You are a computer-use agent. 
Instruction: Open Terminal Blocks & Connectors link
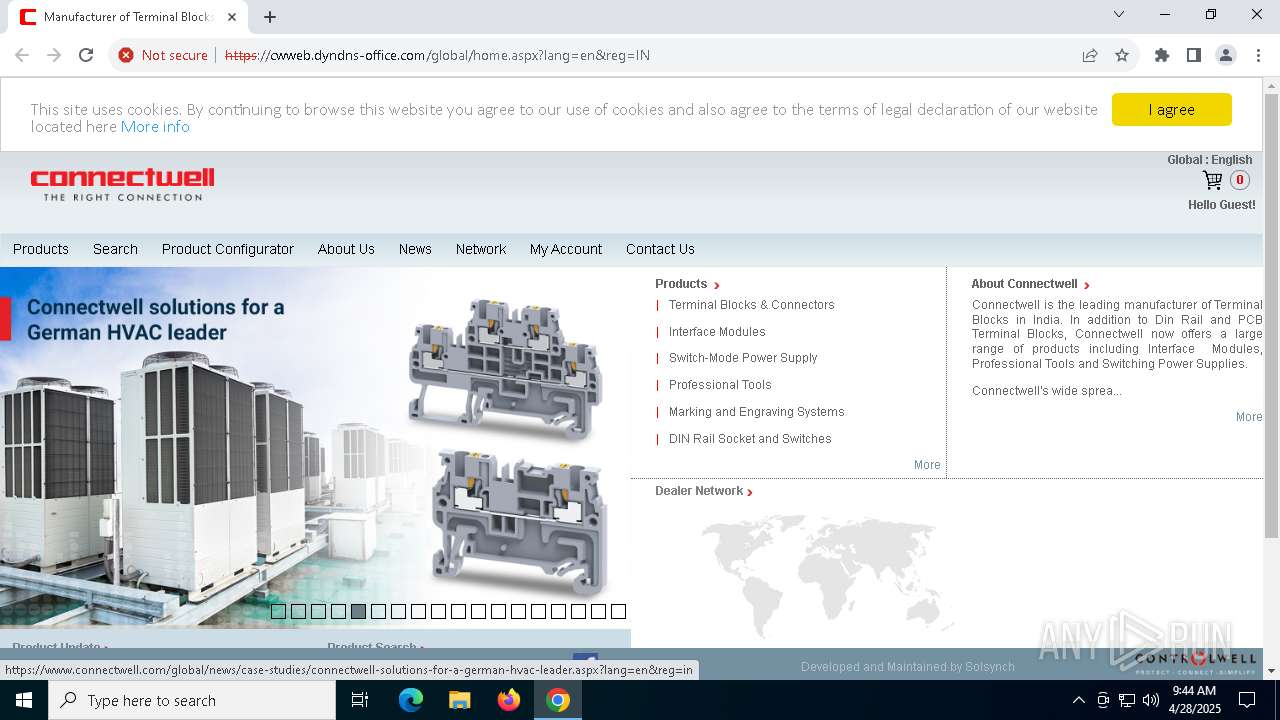tap(752, 305)
